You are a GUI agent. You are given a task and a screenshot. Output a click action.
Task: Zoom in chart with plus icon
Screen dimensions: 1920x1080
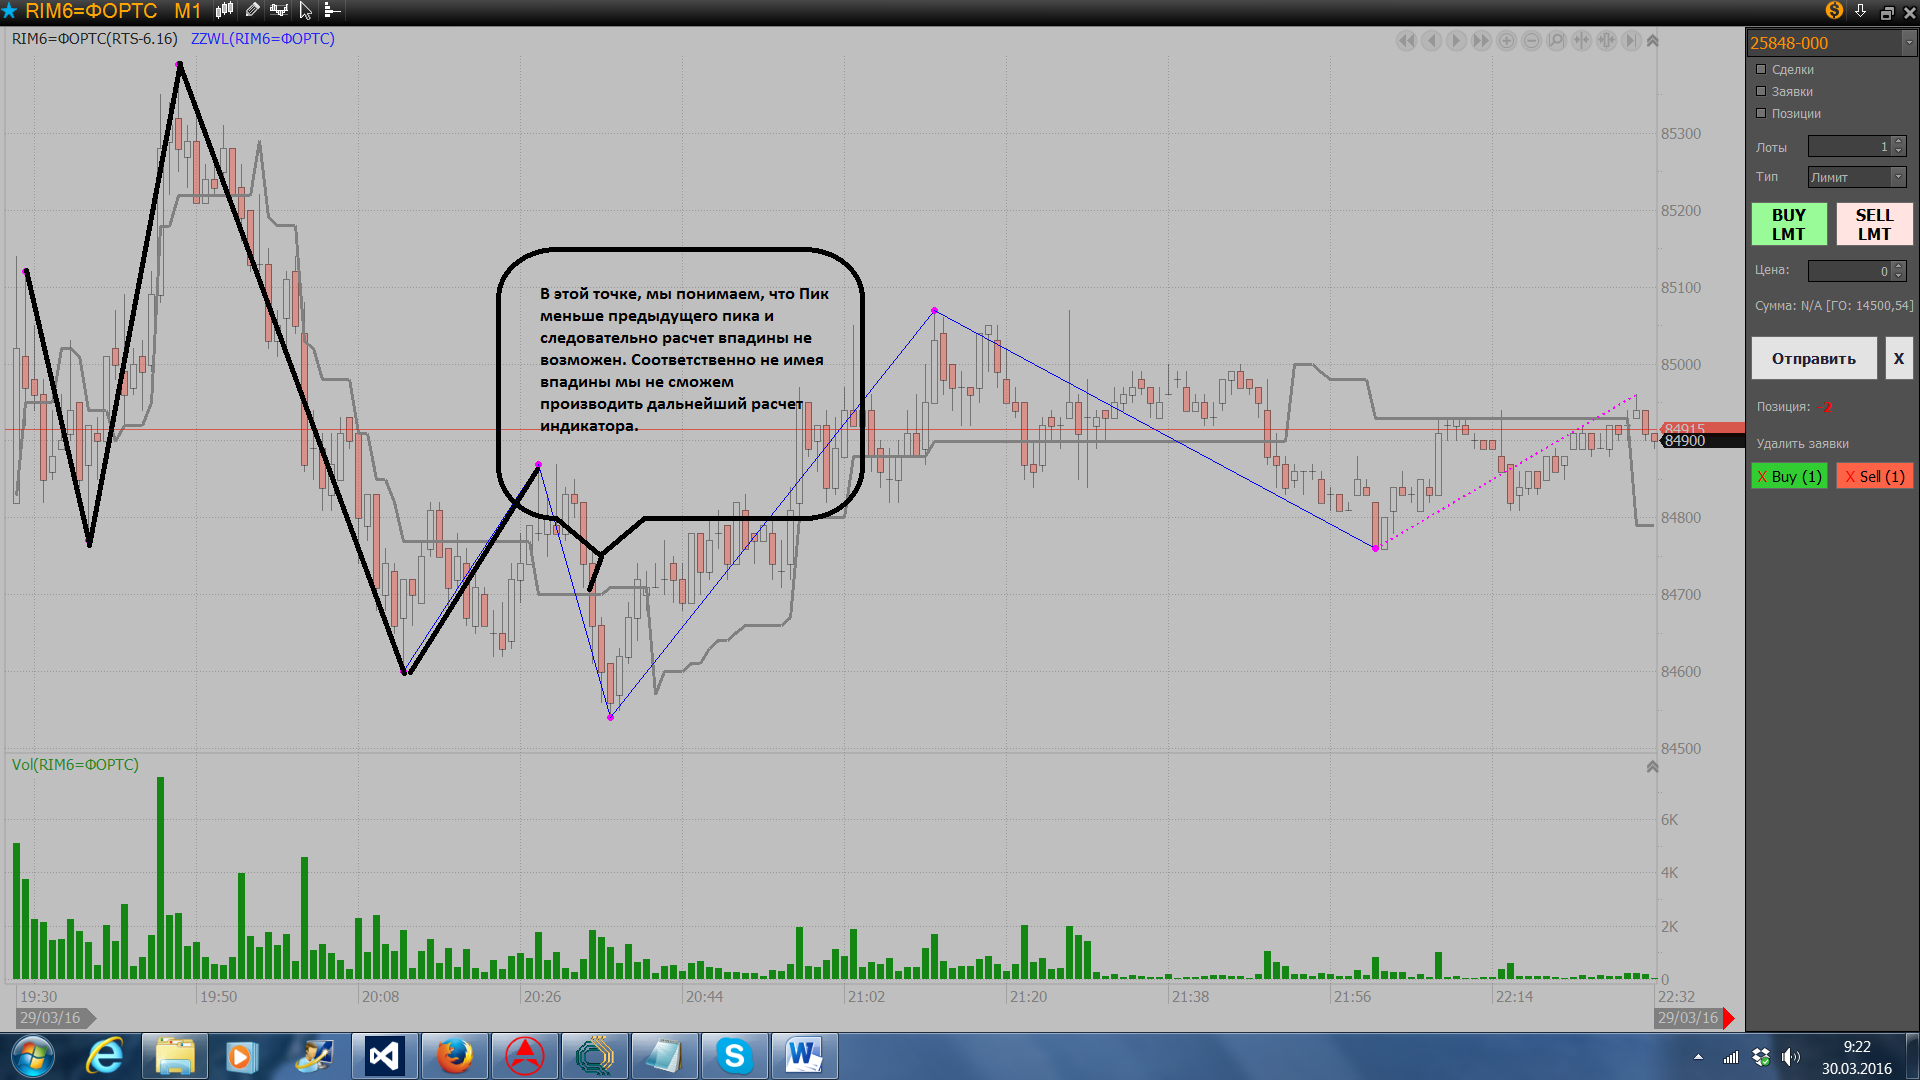(x=1506, y=41)
